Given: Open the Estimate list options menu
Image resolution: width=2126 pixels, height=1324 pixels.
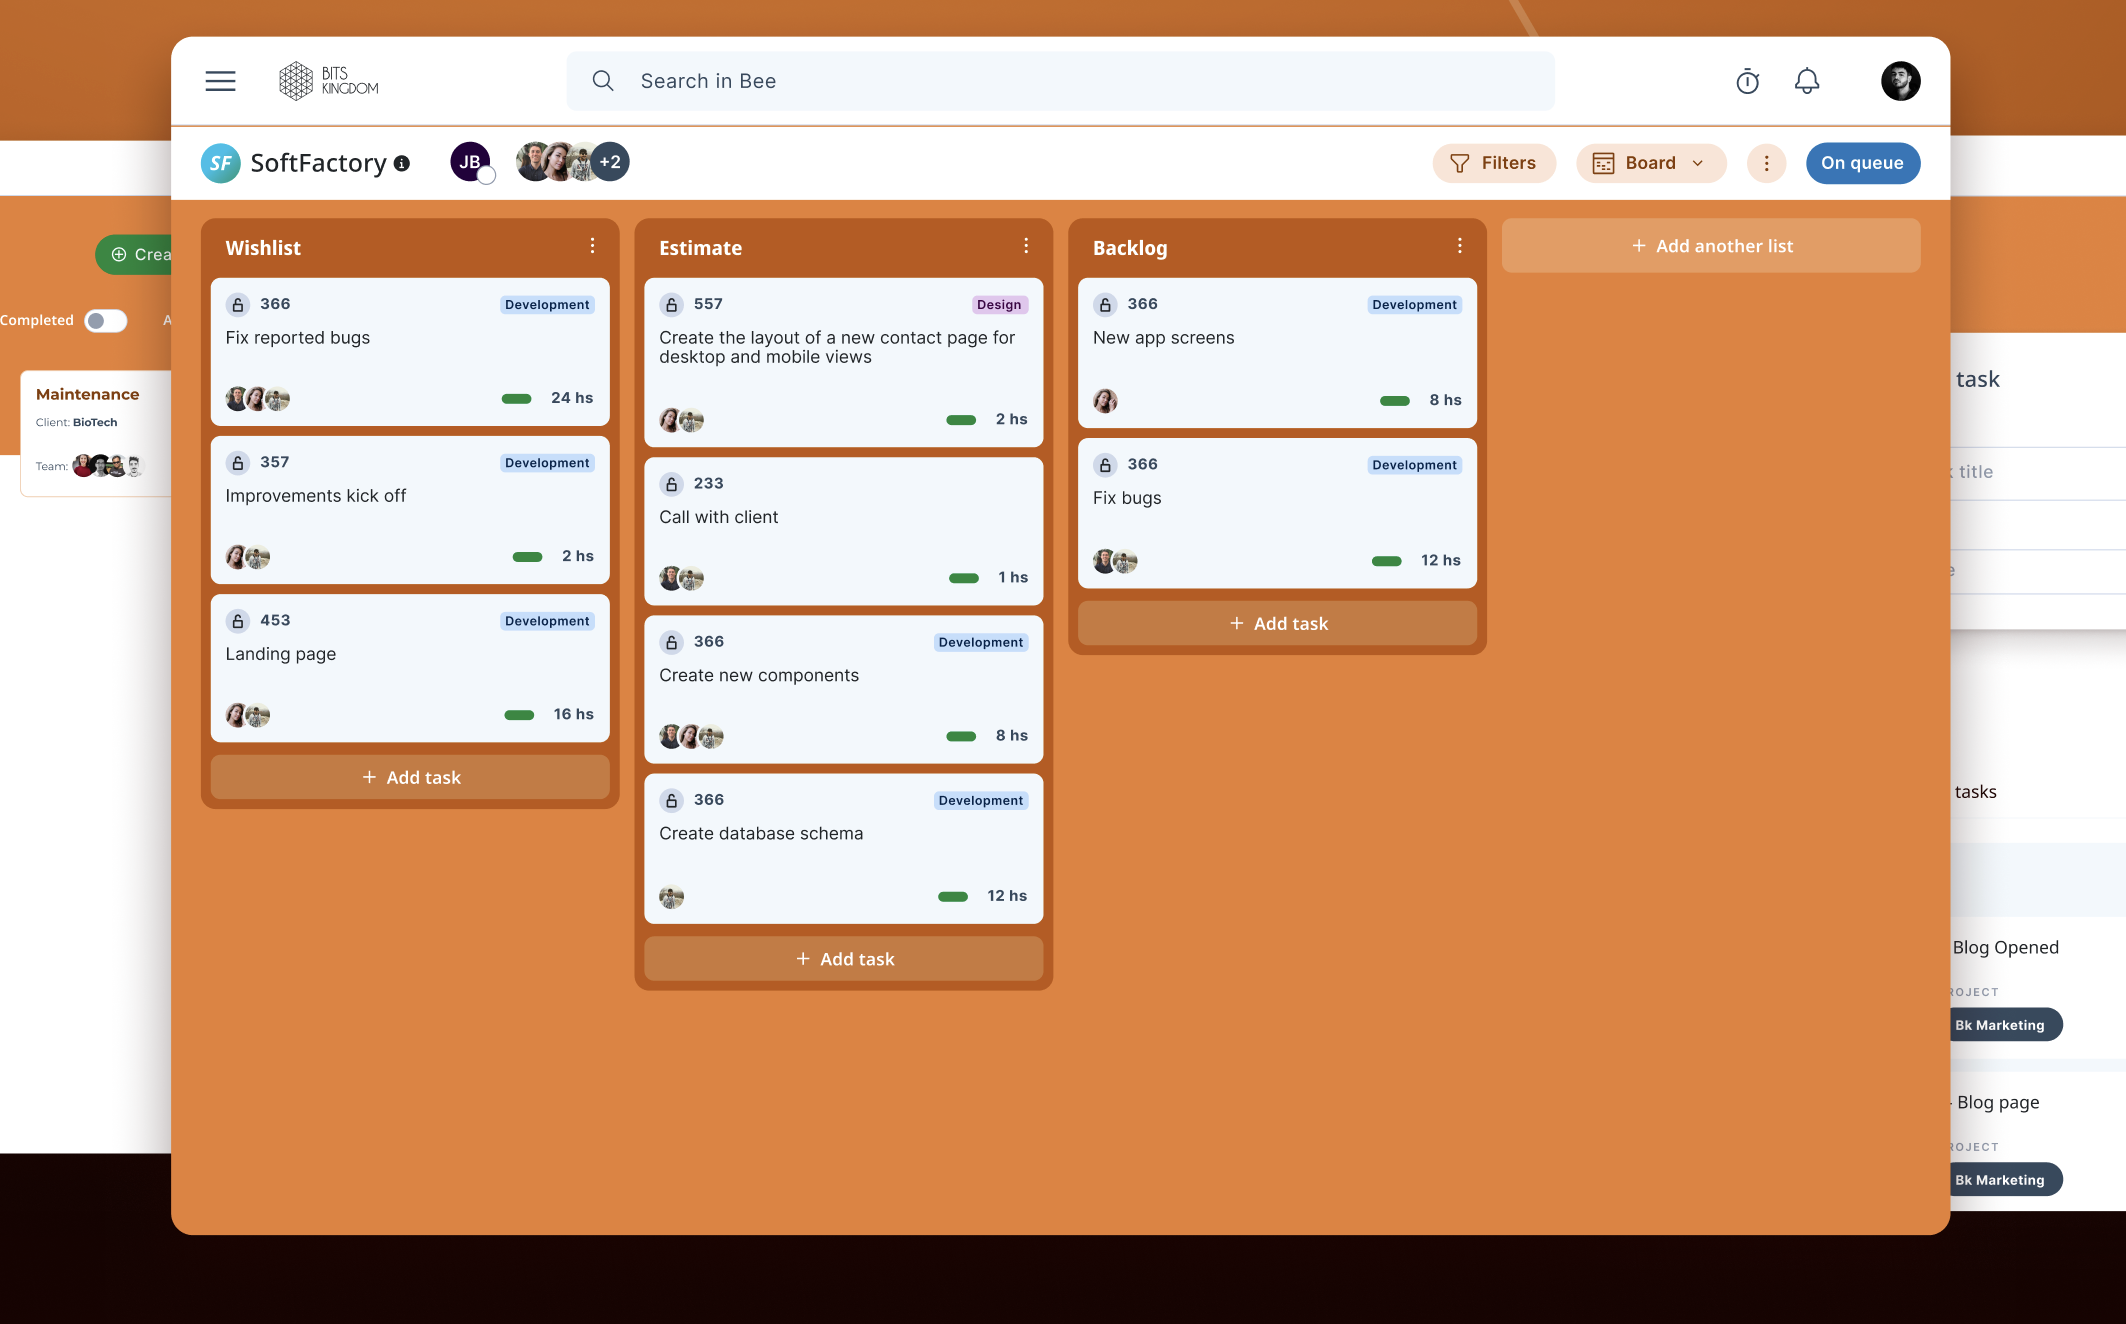Looking at the screenshot, I should [x=1026, y=246].
